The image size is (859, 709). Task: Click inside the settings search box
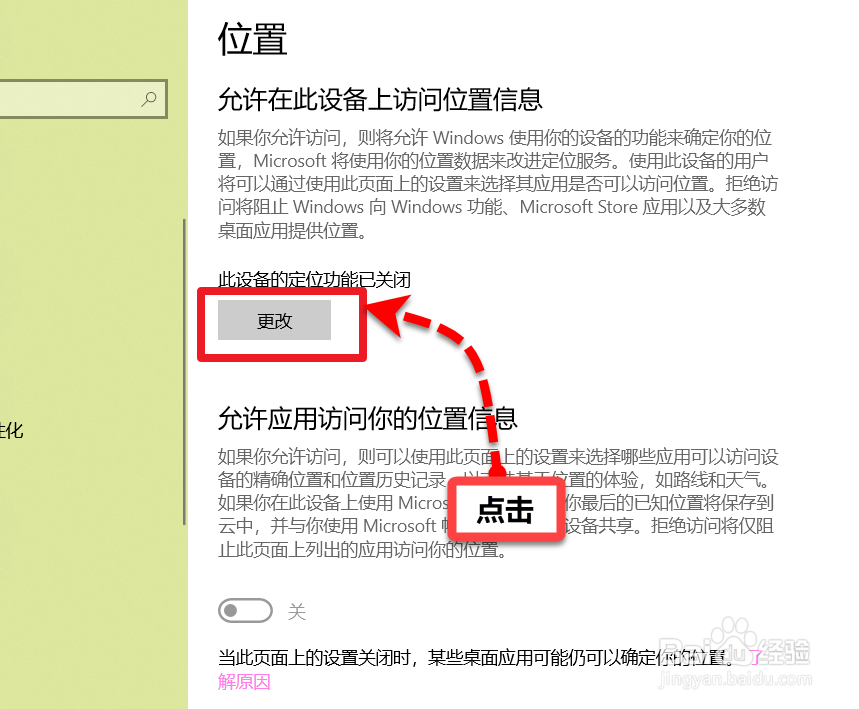click(70, 99)
